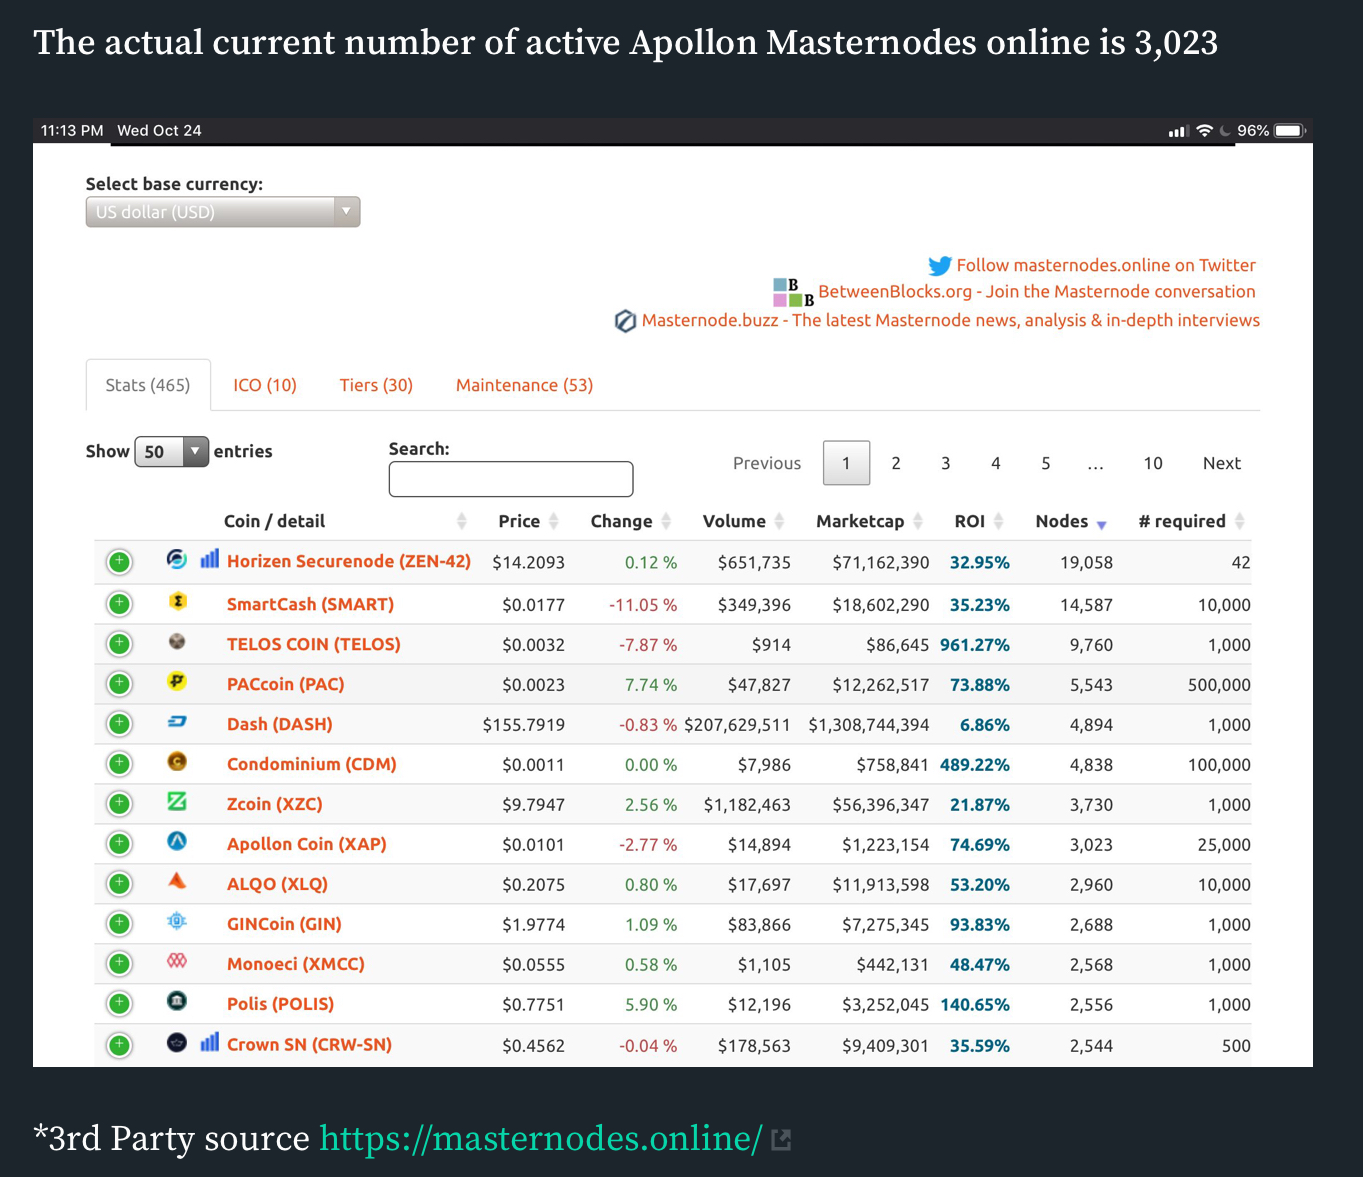Expand details for ALQO row
This screenshot has width=1363, height=1177.
pyautogui.click(x=119, y=884)
